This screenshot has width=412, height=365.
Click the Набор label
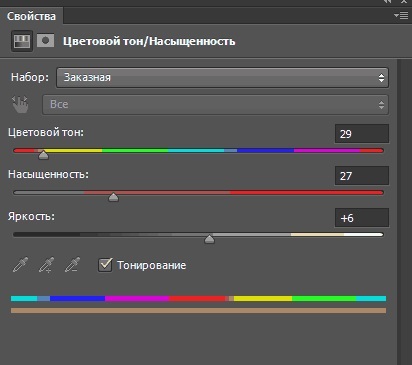(30, 77)
